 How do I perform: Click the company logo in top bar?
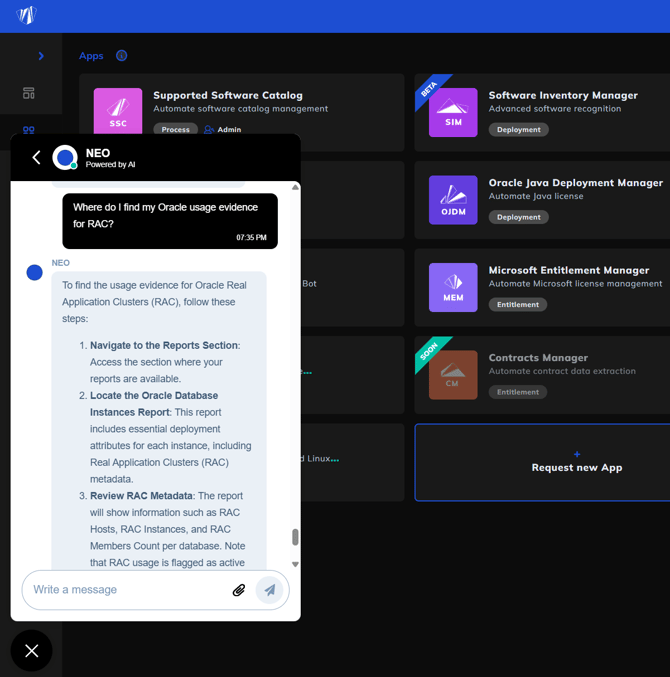[x=26, y=15]
